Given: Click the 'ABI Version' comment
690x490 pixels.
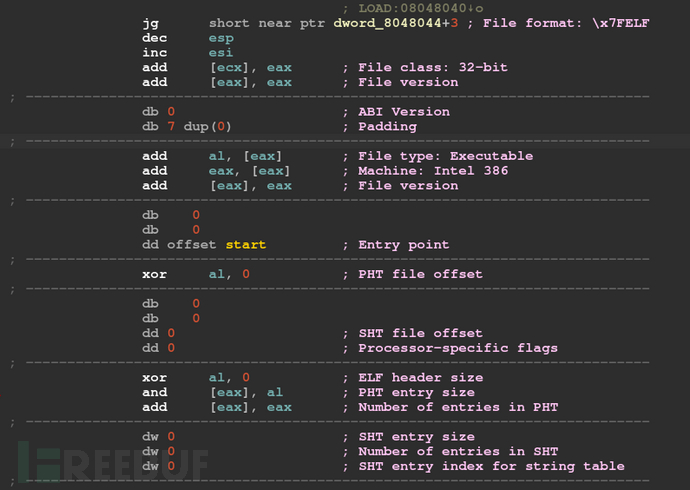Looking at the screenshot, I should (404, 112).
